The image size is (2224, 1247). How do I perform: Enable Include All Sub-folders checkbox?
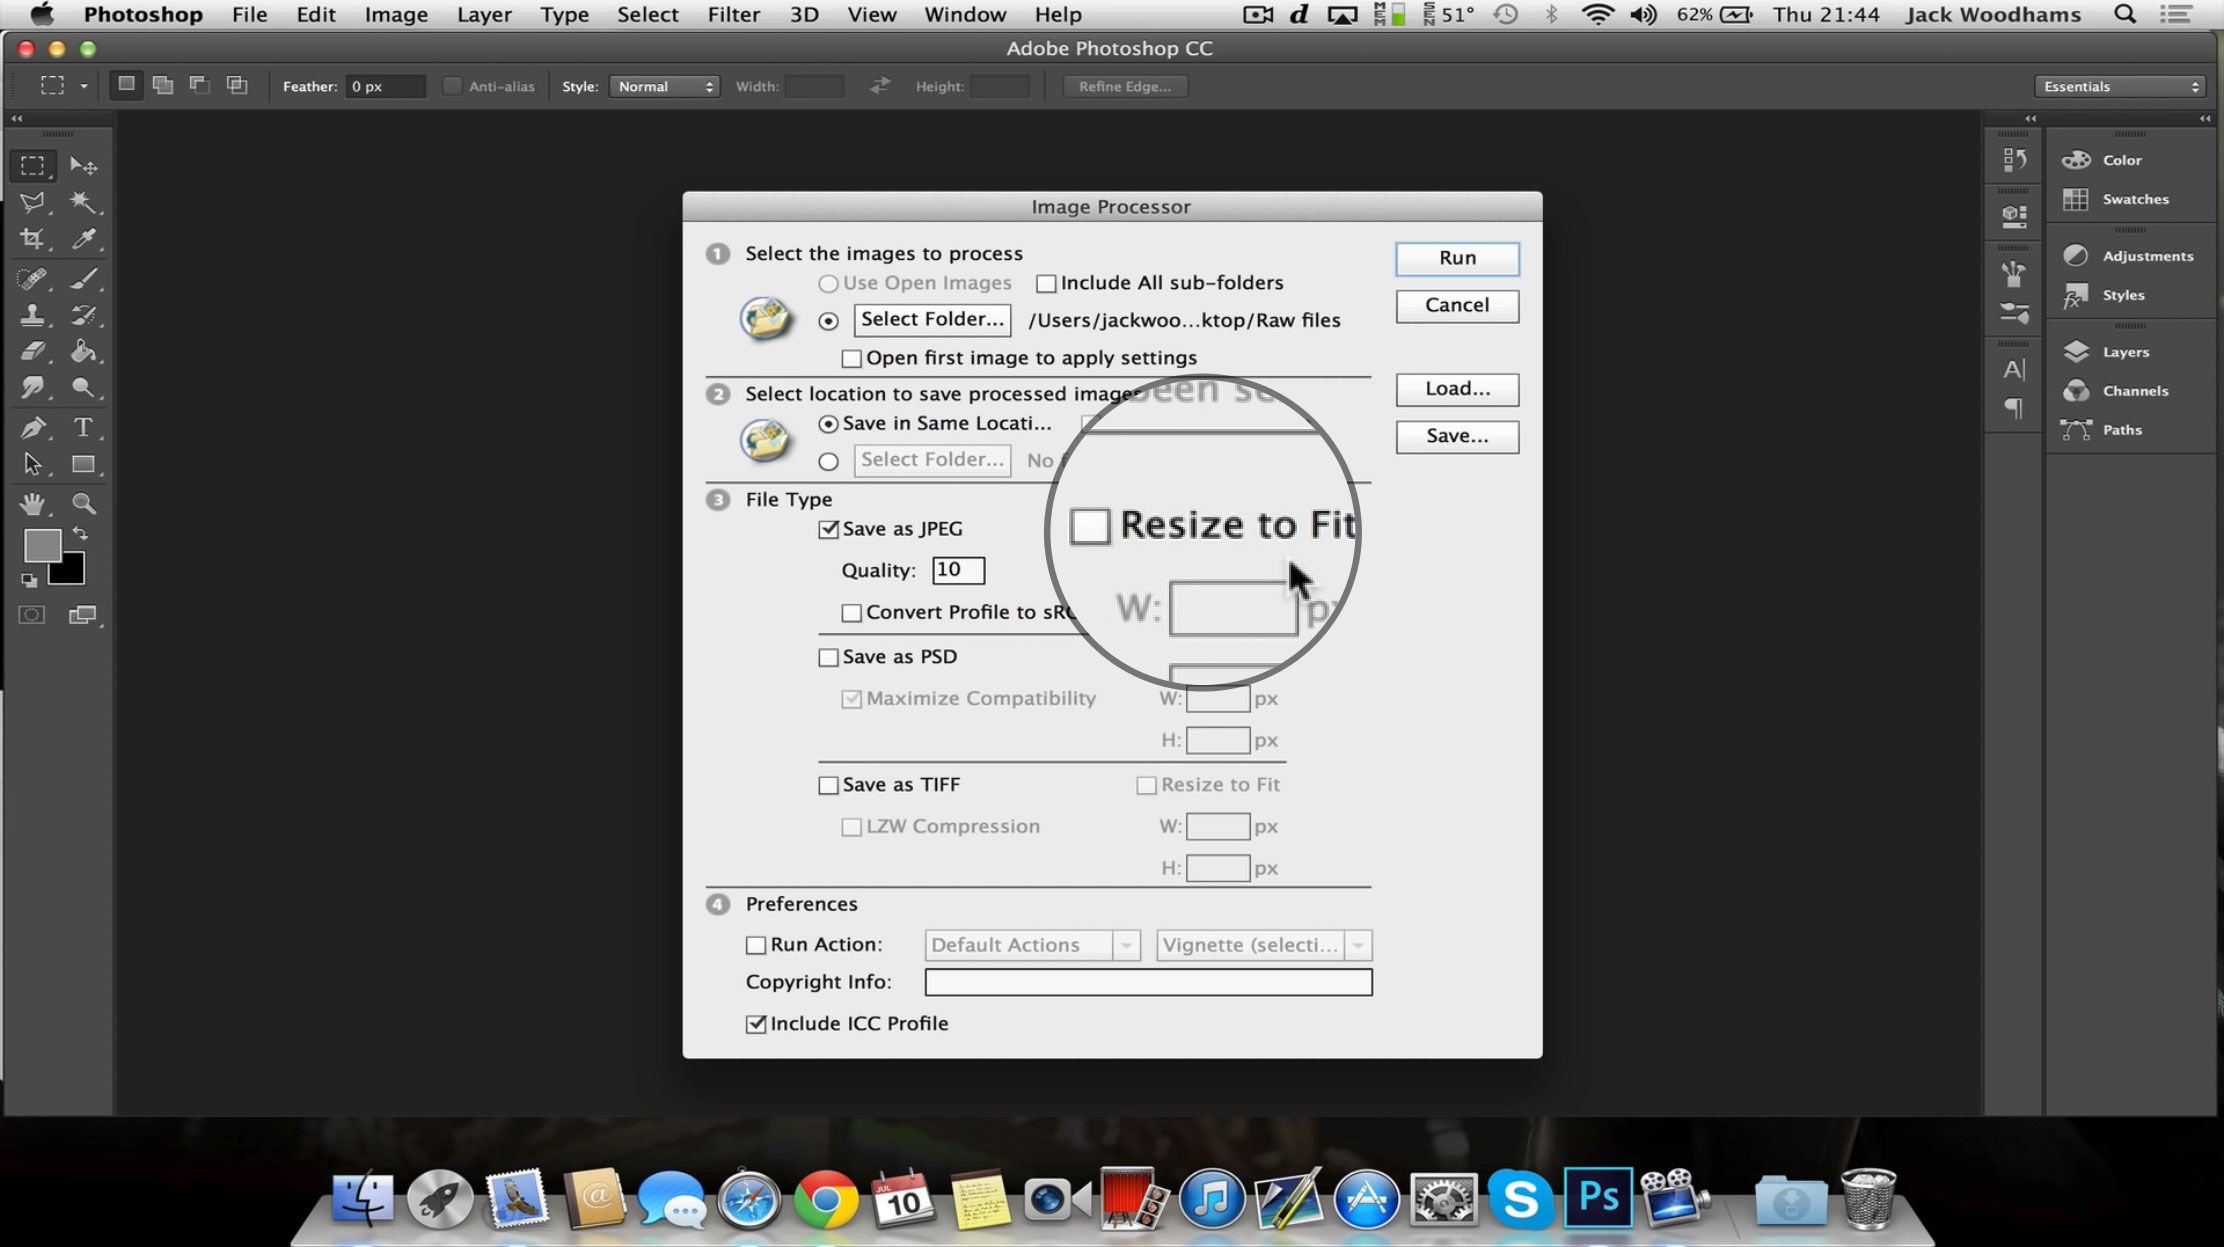(x=1046, y=283)
